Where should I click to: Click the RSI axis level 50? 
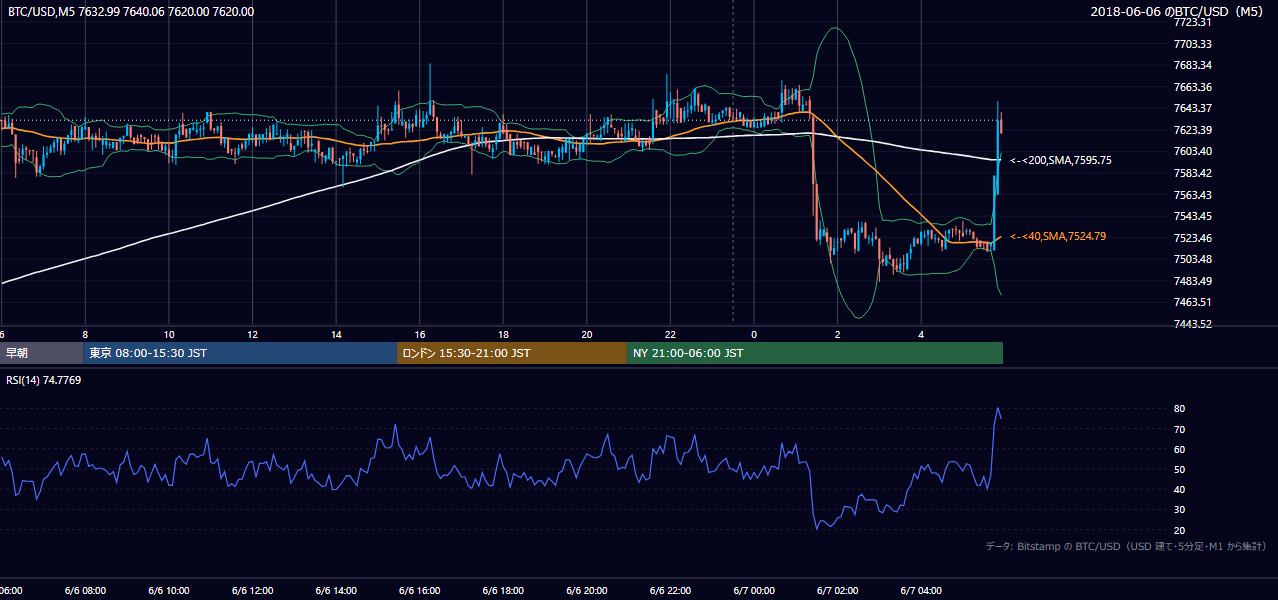[x=1180, y=469]
